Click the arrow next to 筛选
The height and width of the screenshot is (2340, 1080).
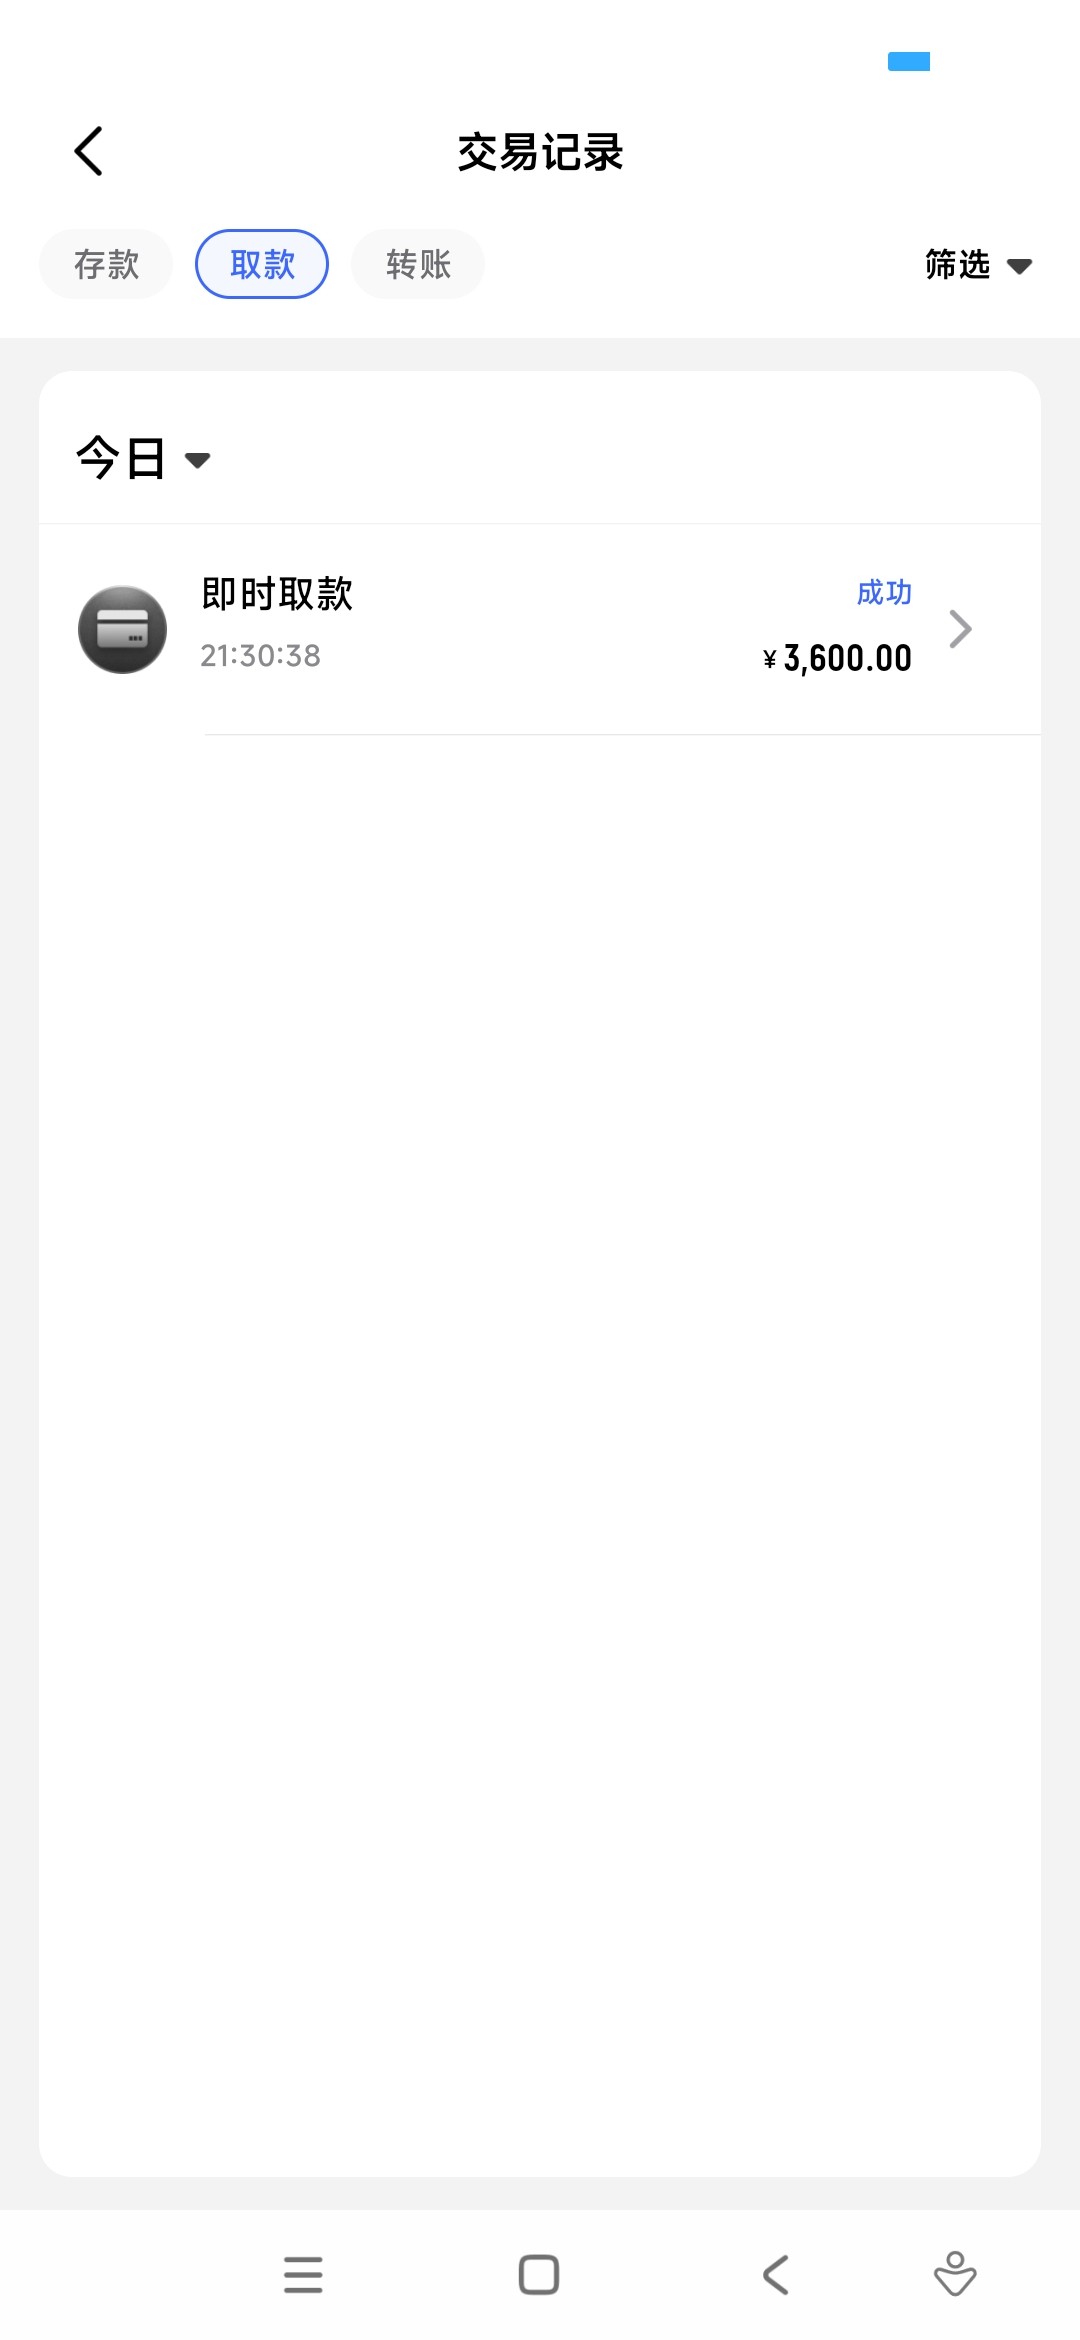(x=1019, y=266)
